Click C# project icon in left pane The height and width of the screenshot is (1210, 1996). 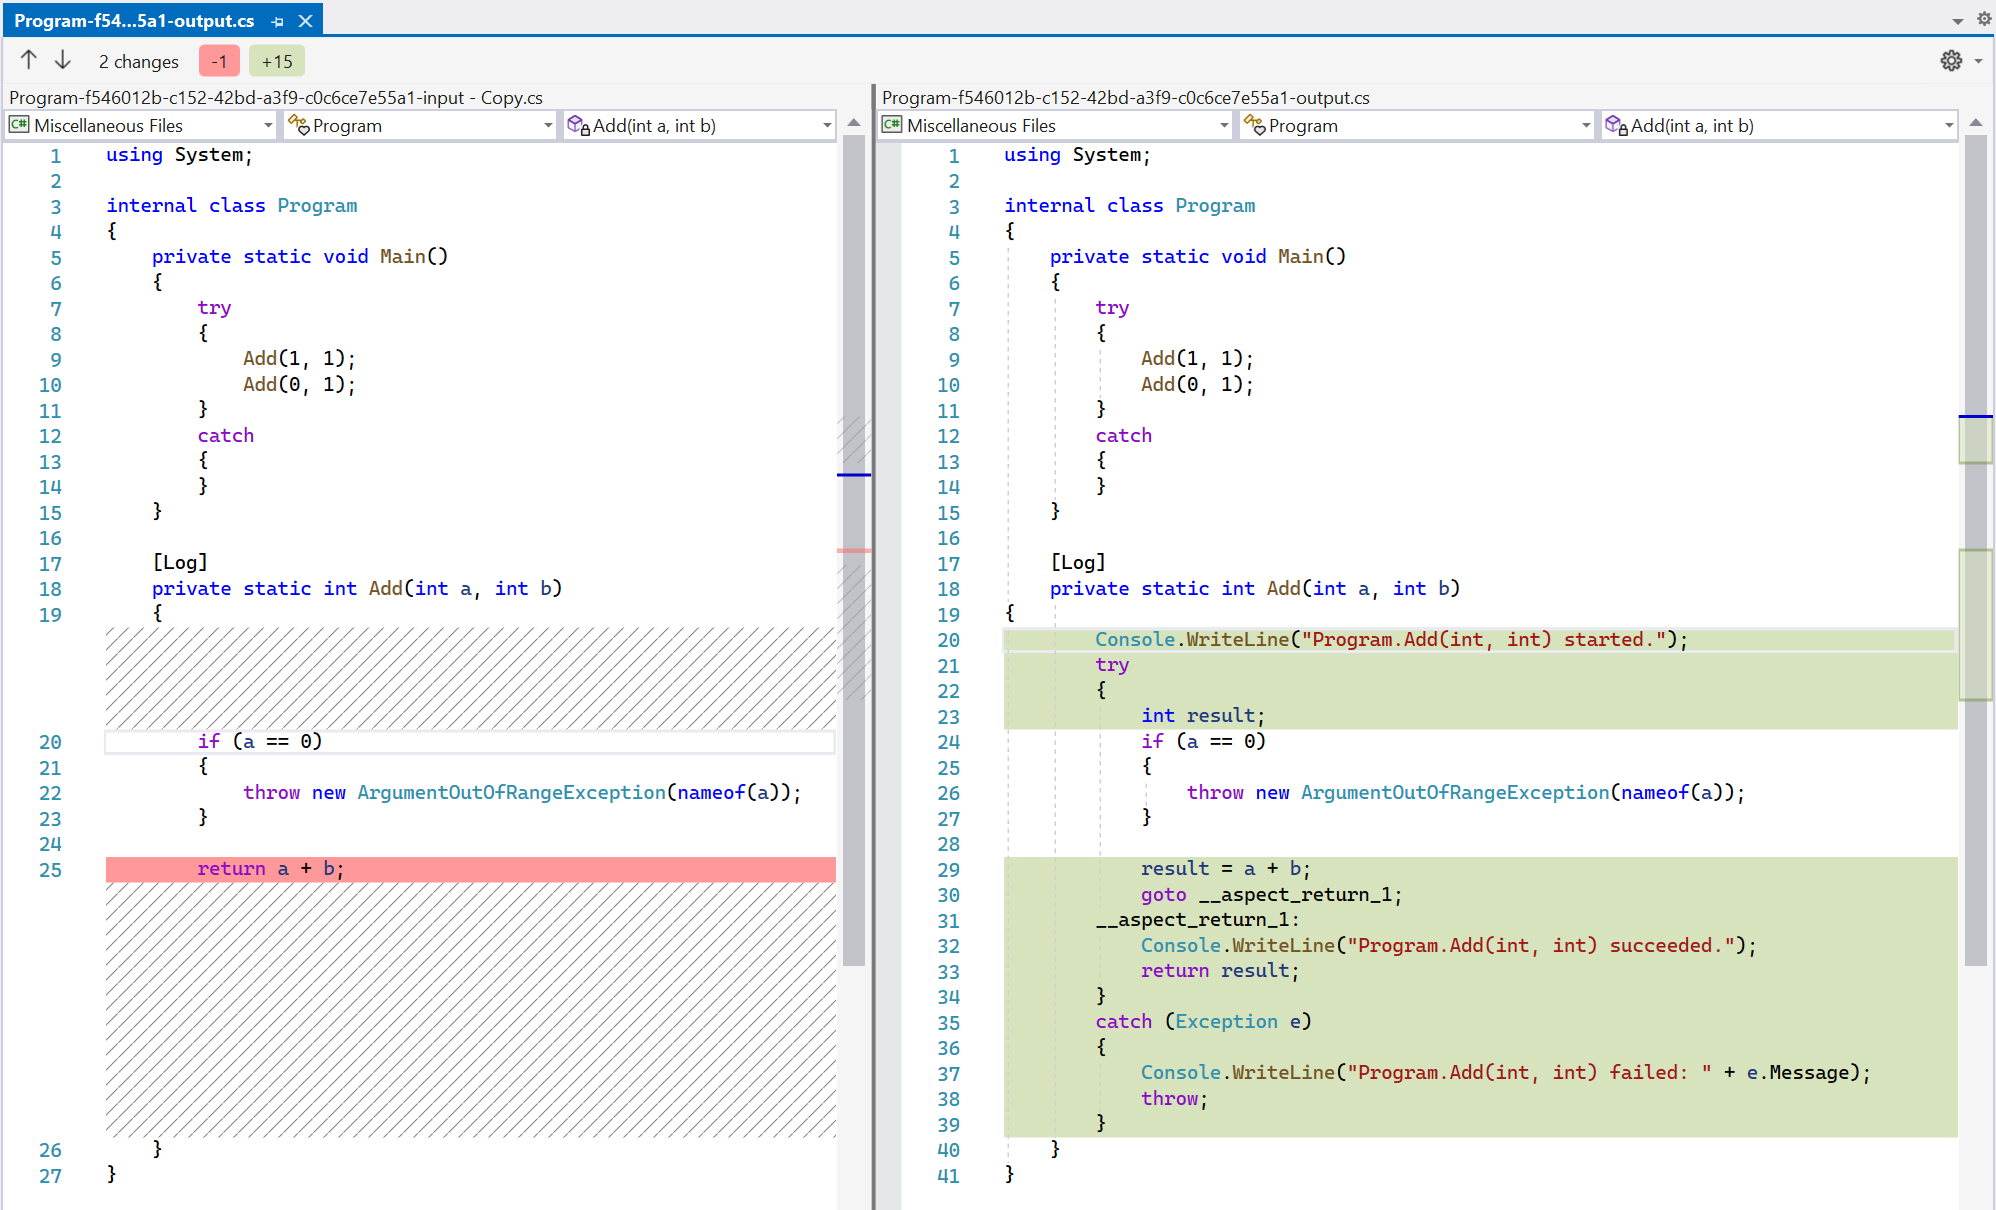point(19,125)
